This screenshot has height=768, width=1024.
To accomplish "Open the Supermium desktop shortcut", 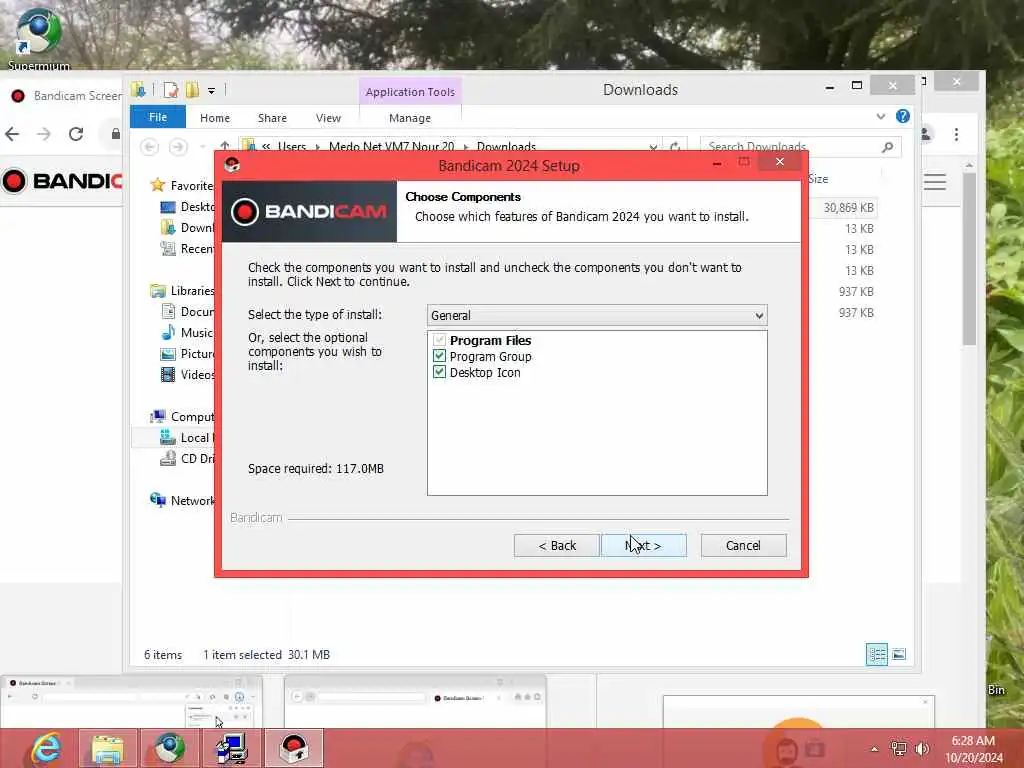I will pos(39,37).
